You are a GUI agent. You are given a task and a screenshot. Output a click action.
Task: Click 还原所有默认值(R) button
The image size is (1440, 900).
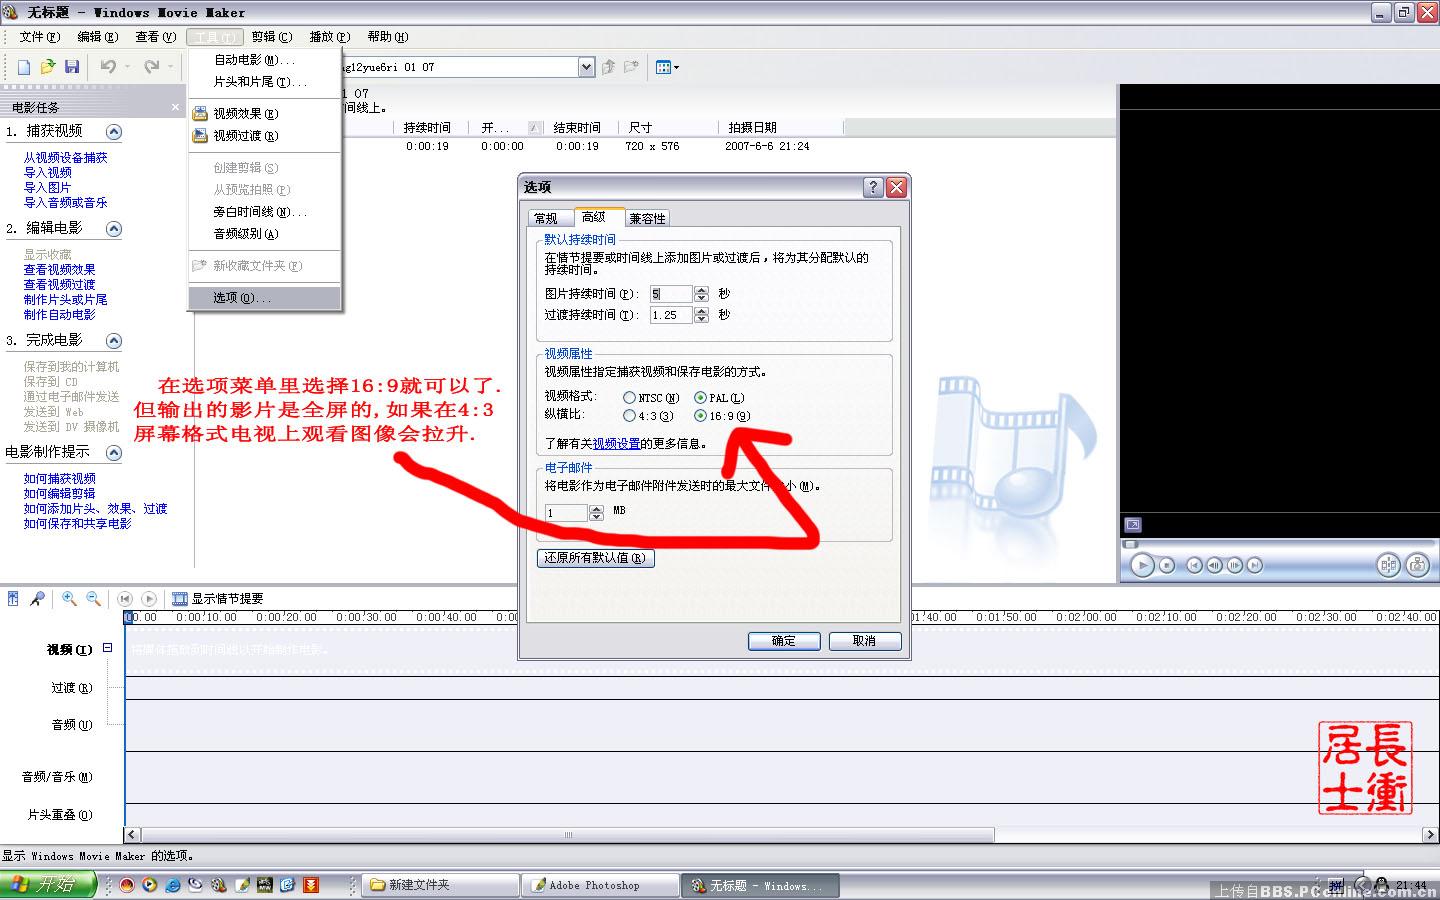point(595,558)
